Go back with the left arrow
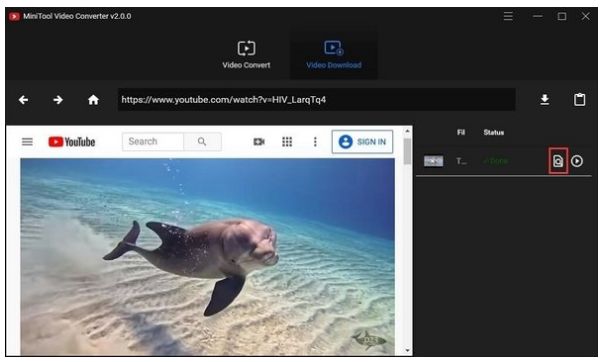This screenshot has width=606, height=362. pyautogui.click(x=24, y=100)
